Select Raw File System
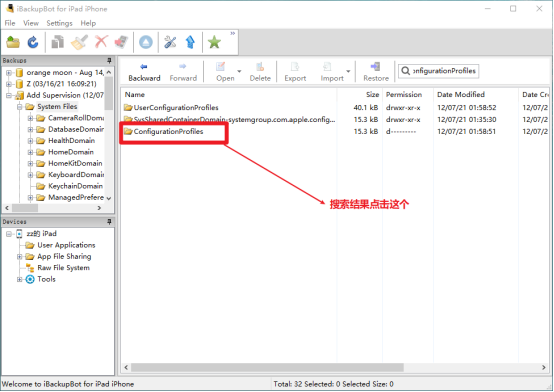Viewport: 554px width, 392px height. (x=63, y=268)
